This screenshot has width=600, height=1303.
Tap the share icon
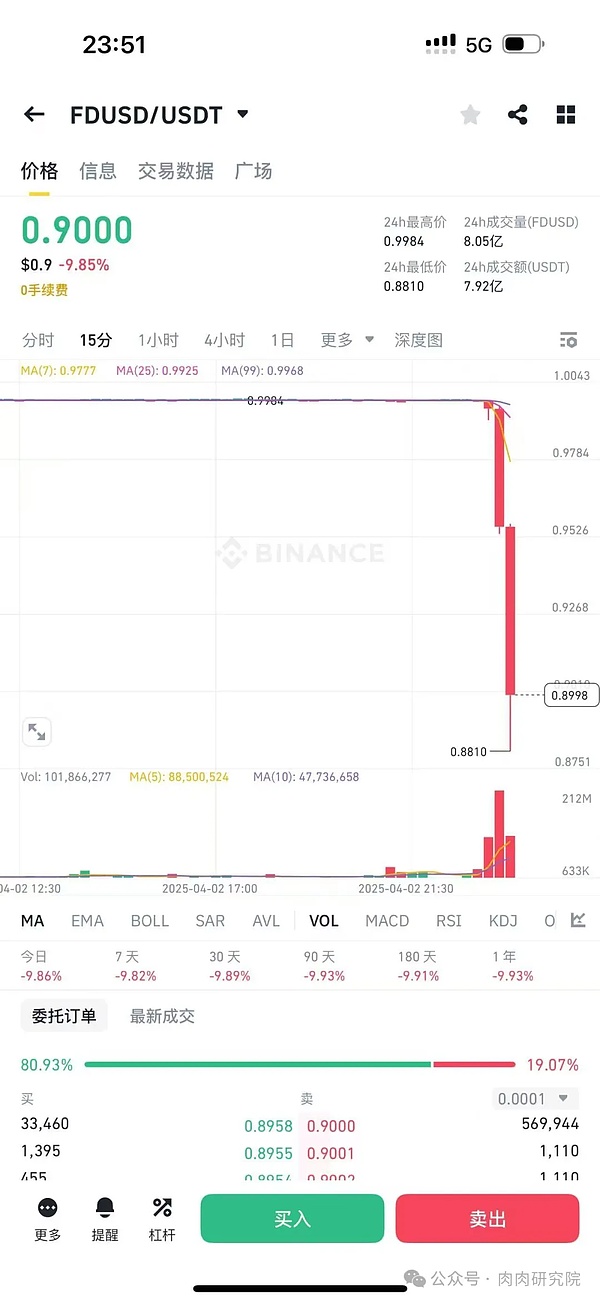518,115
